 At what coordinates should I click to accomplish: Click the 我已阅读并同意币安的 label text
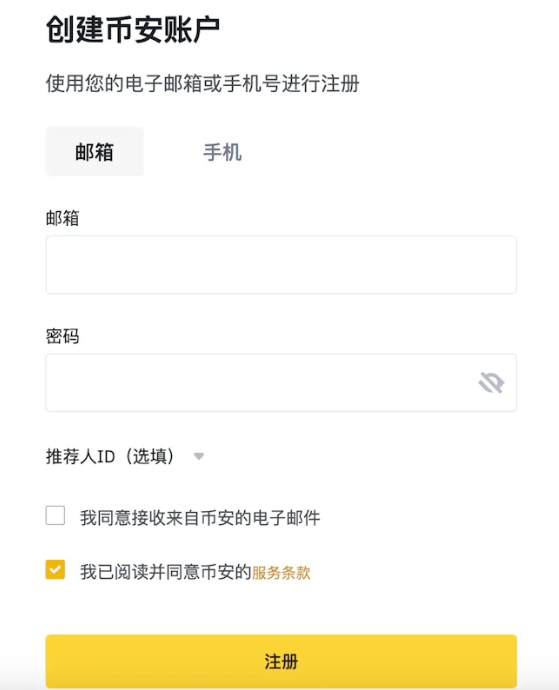pos(165,572)
